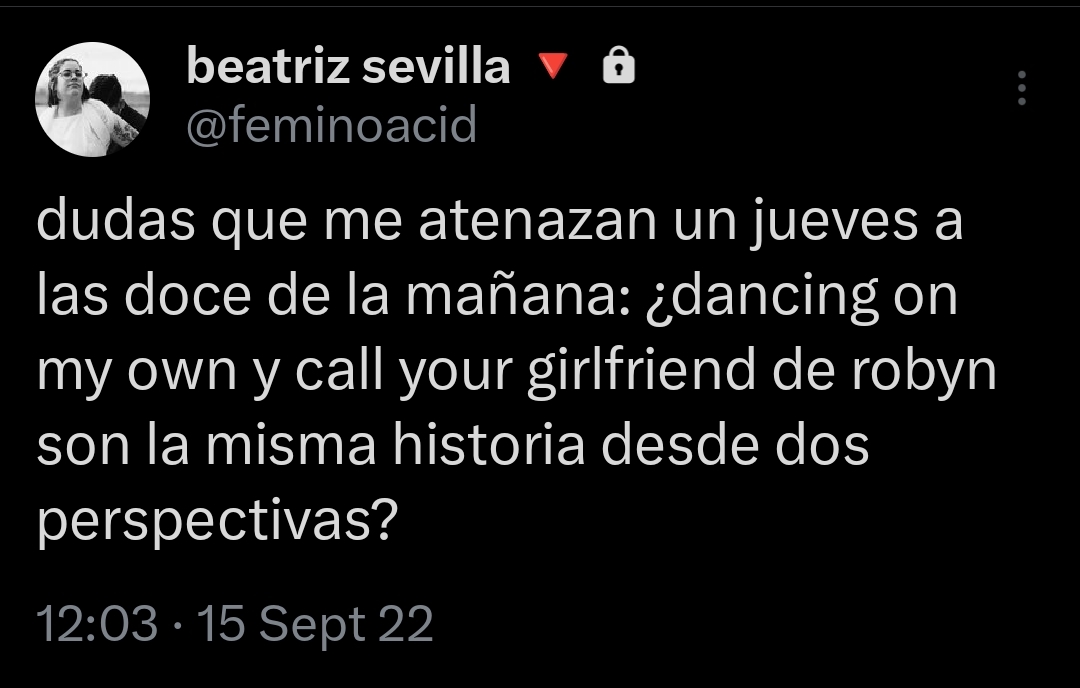Open beatriz sevilla's profile picture
The width and height of the screenshot is (1080, 688).
(x=92, y=99)
